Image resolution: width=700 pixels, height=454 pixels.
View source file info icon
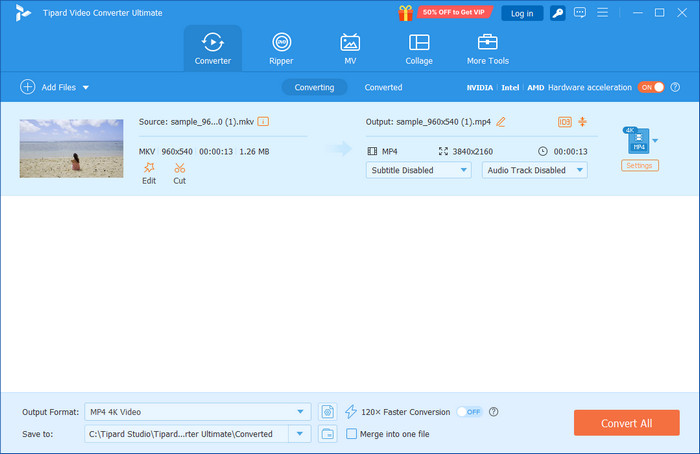263,121
